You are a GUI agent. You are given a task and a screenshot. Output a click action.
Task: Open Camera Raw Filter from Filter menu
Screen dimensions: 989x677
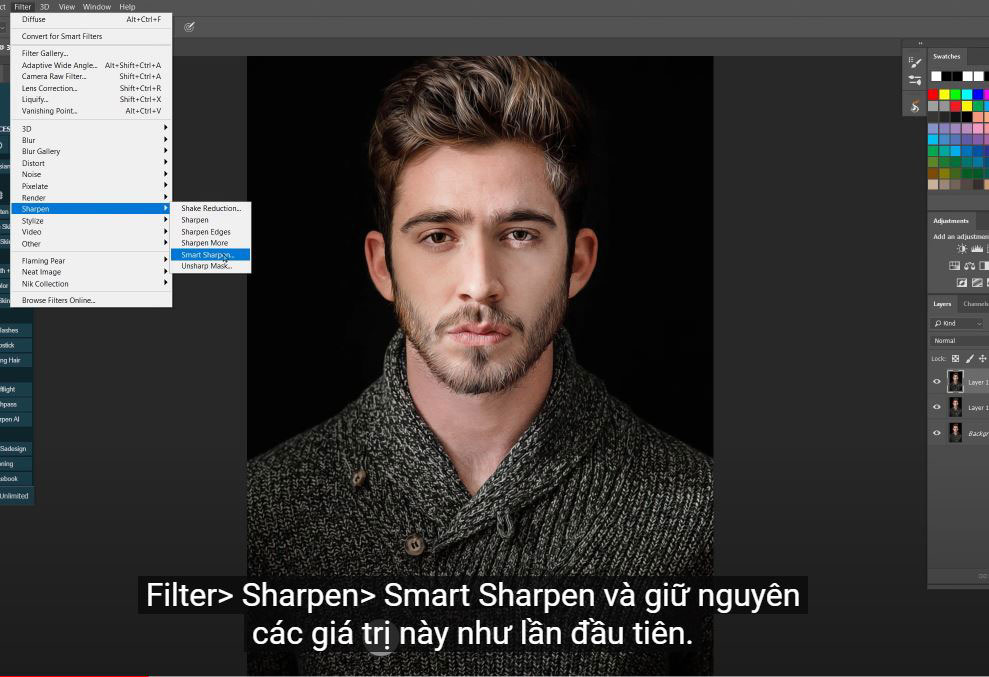(91, 76)
